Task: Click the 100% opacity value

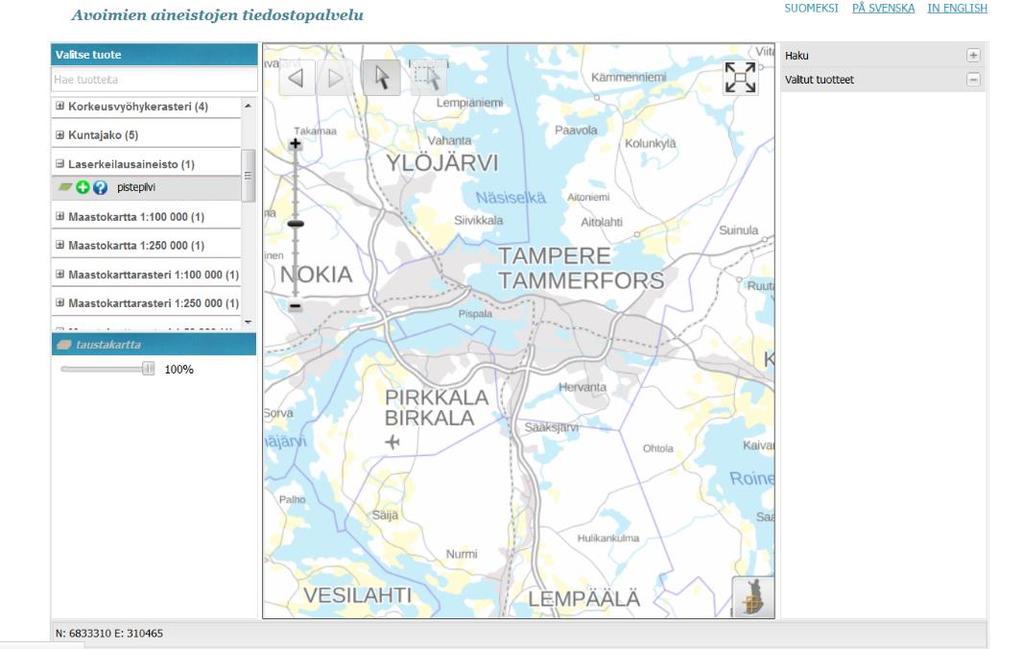Action: pos(179,370)
